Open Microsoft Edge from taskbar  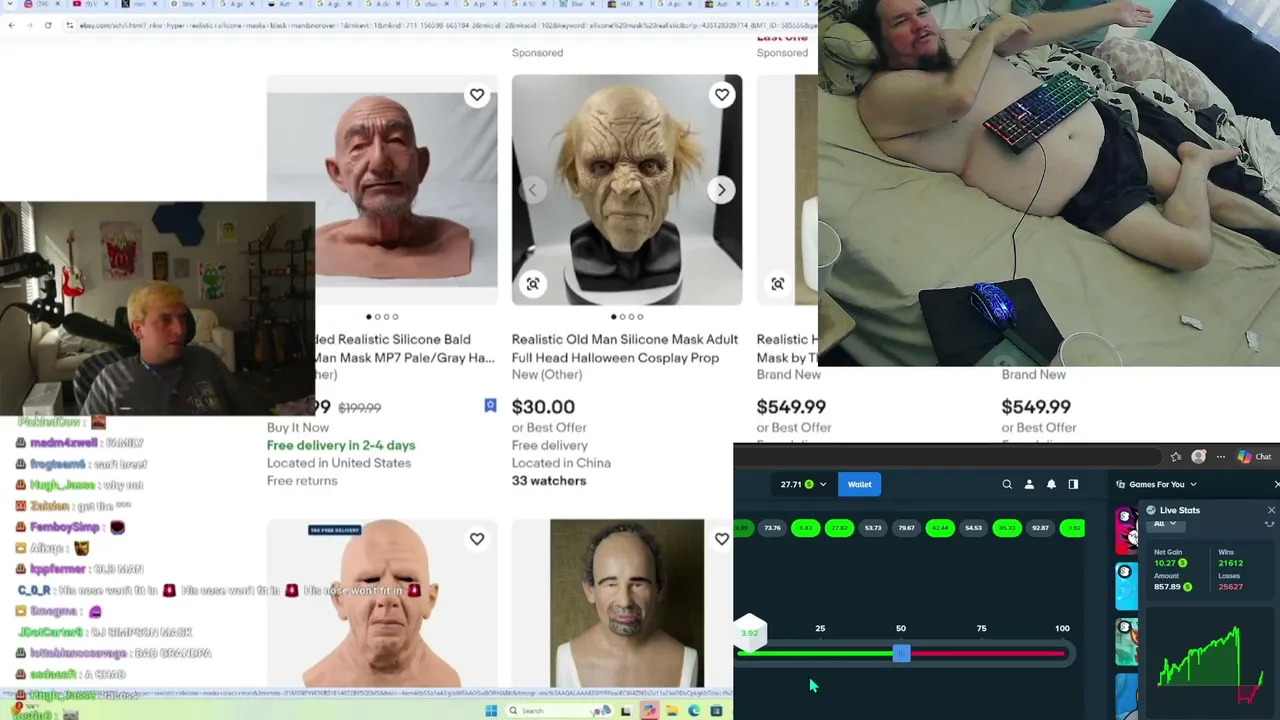click(x=694, y=711)
